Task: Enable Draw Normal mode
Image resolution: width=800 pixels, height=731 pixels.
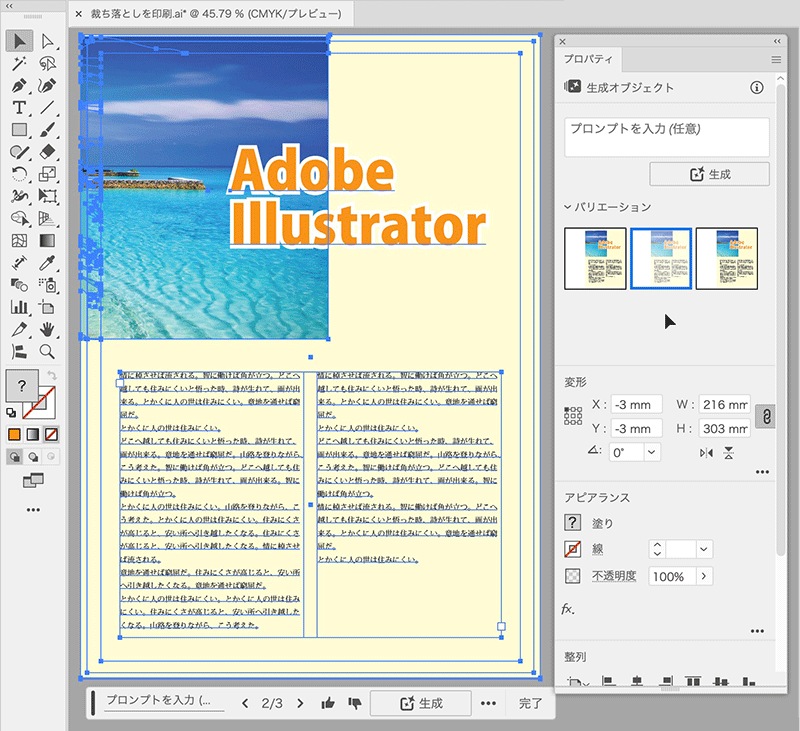Action: [14, 457]
